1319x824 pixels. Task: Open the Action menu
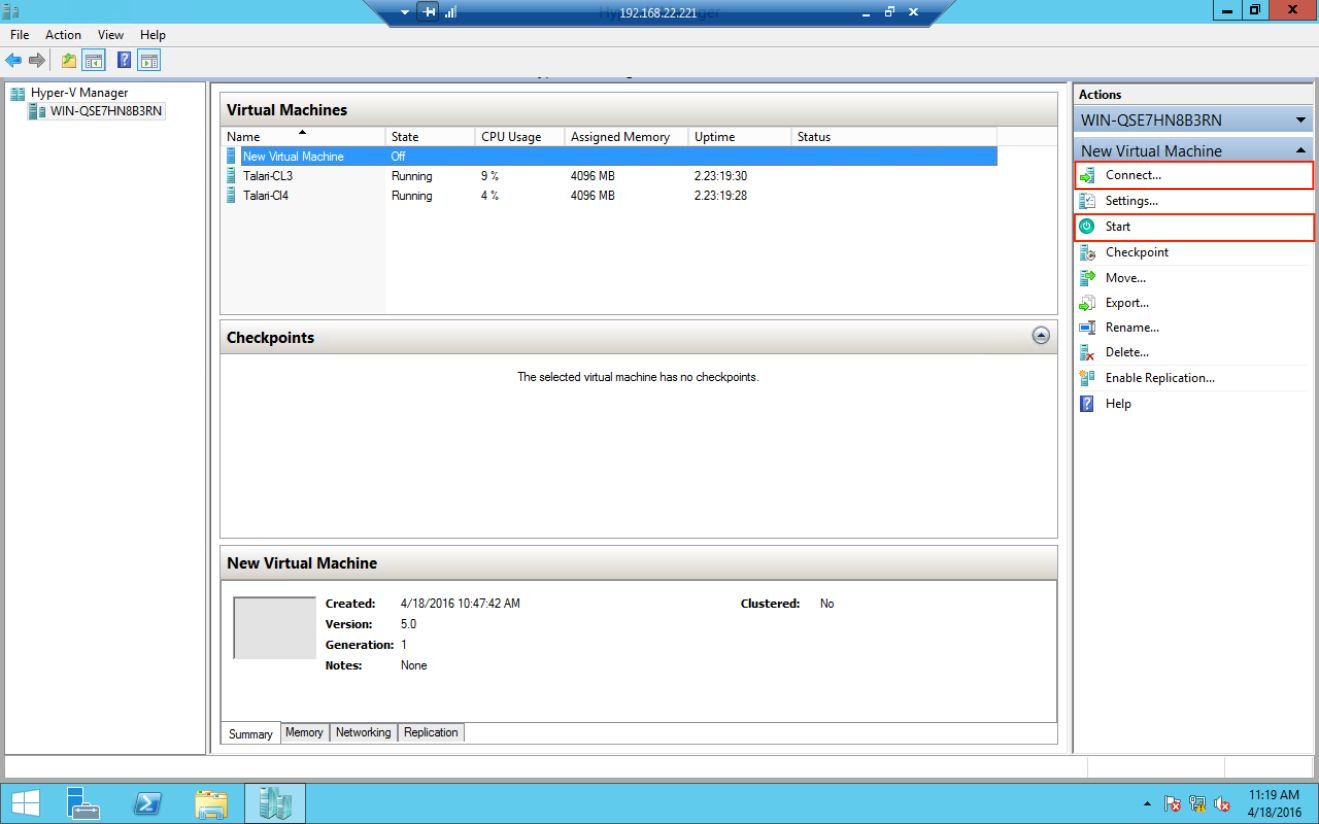click(63, 35)
